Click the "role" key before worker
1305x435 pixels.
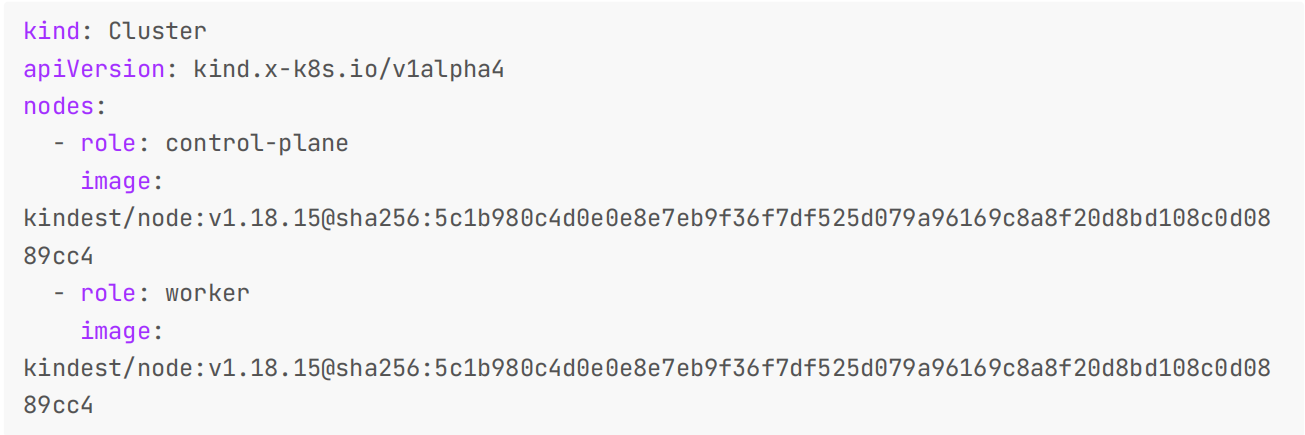pos(107,293)
